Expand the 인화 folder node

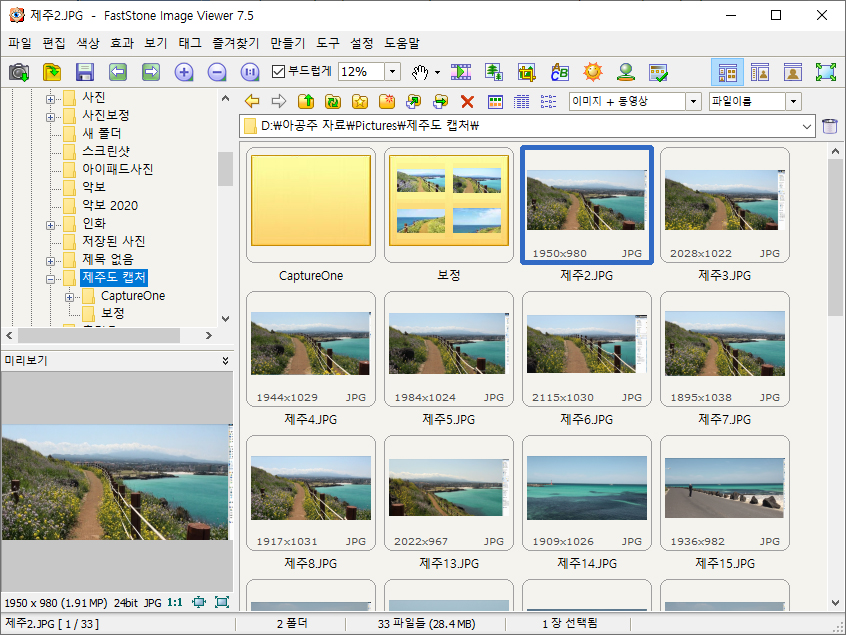(50, 225)
